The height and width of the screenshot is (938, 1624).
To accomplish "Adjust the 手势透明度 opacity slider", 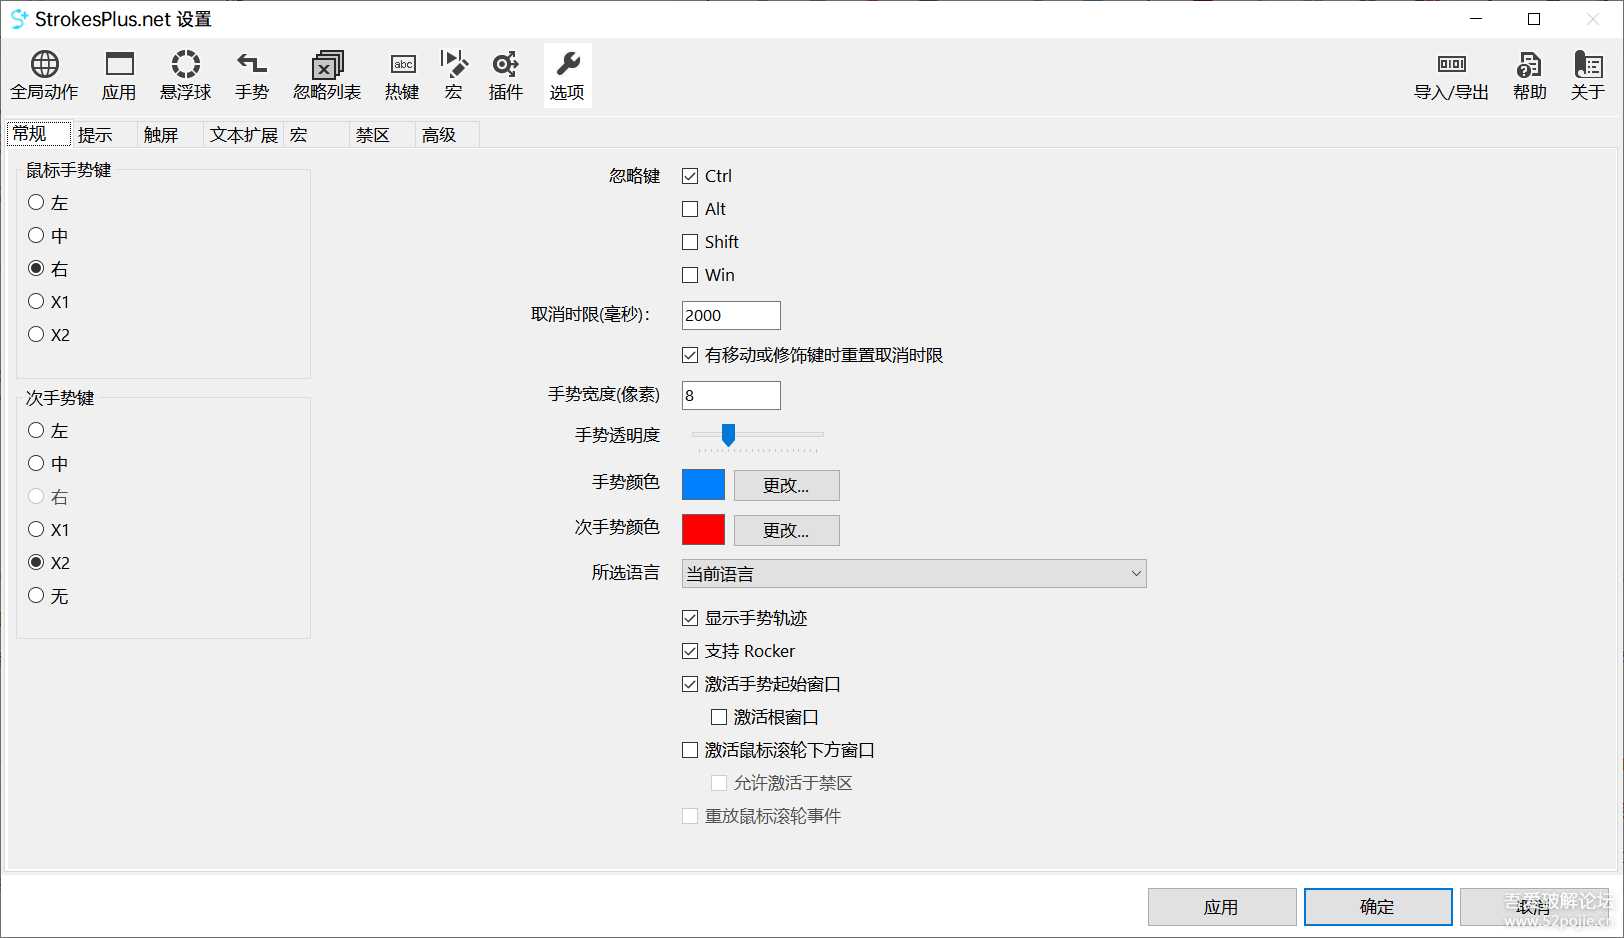I will click(728, 435).
